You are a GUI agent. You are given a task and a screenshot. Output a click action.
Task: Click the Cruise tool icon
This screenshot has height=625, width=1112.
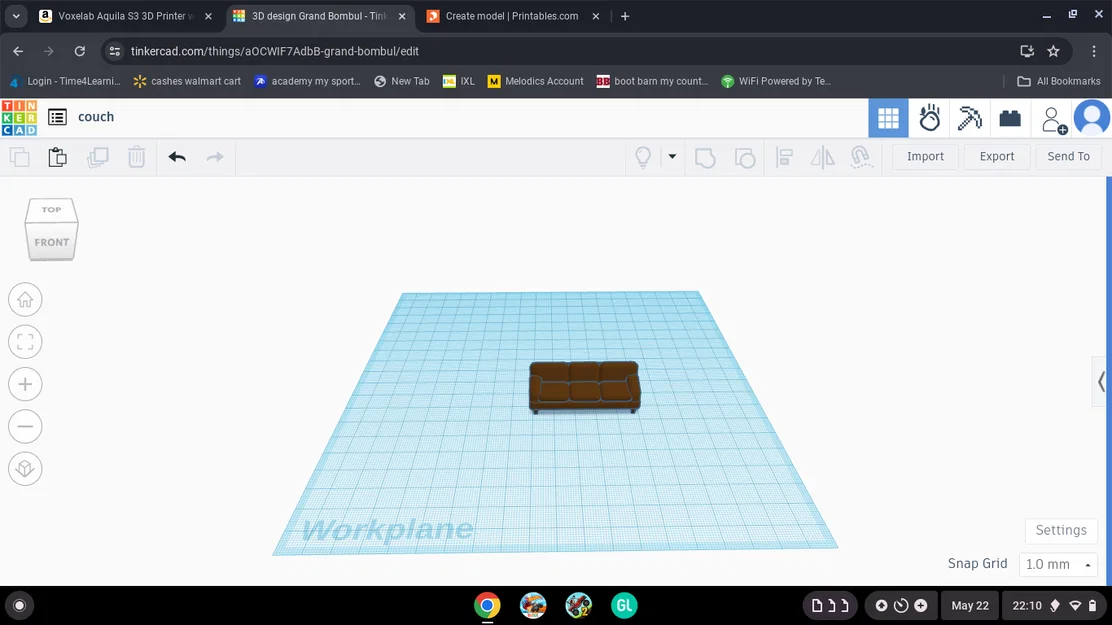(x=861, y=157)
